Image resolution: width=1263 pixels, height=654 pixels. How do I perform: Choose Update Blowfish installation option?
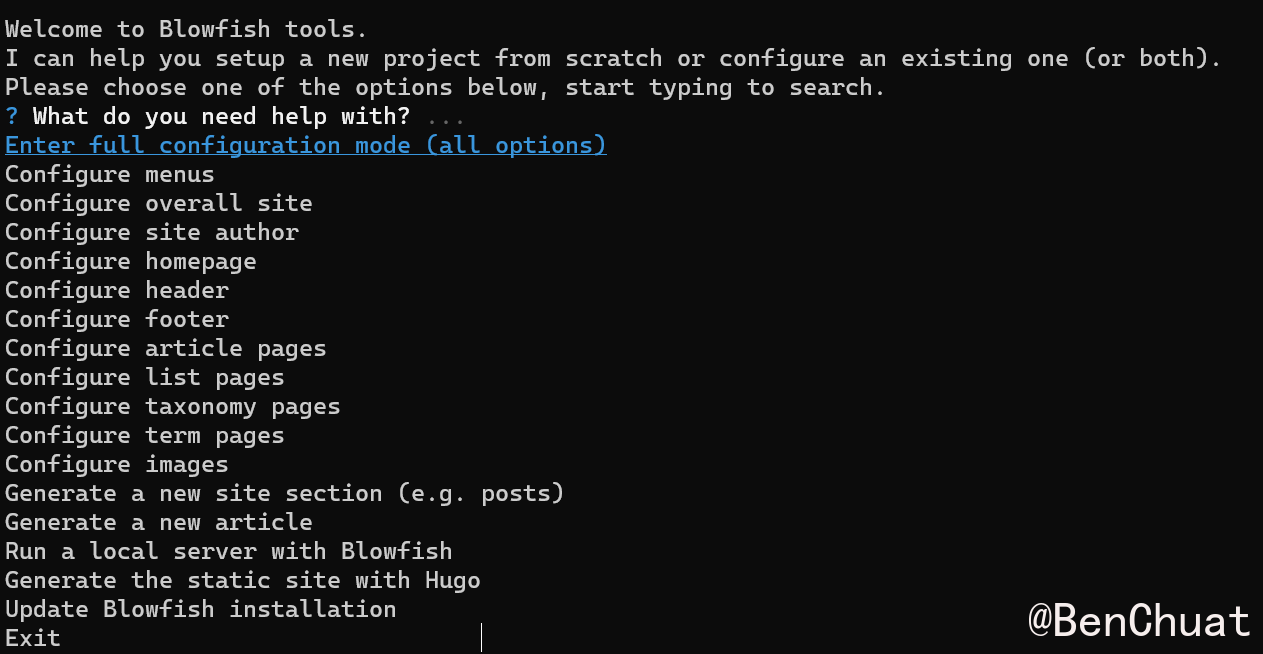[x=201, y=610]
